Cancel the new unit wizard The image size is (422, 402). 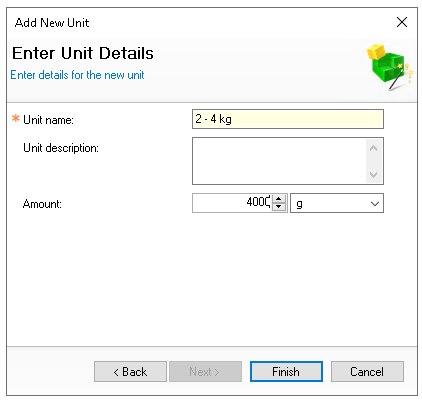[x=367, y=371]
